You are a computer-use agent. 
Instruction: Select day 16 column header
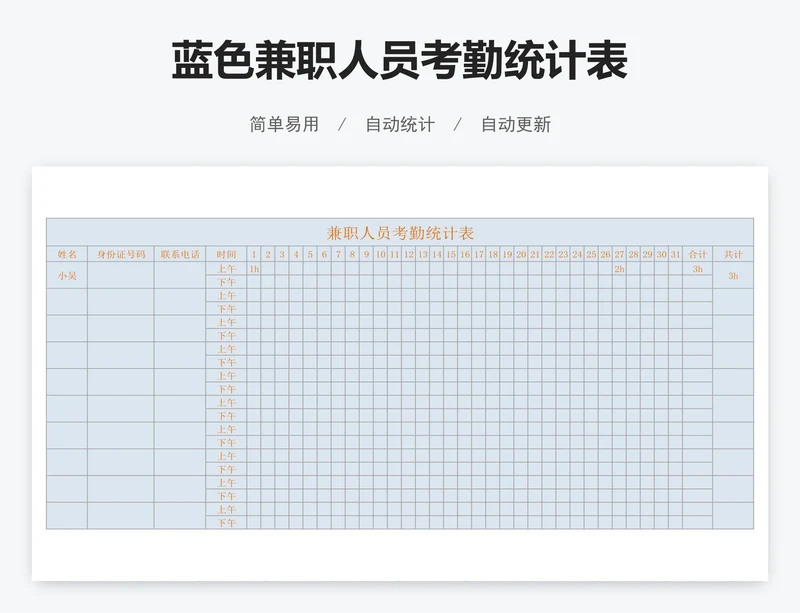click(x=465, y=254)
